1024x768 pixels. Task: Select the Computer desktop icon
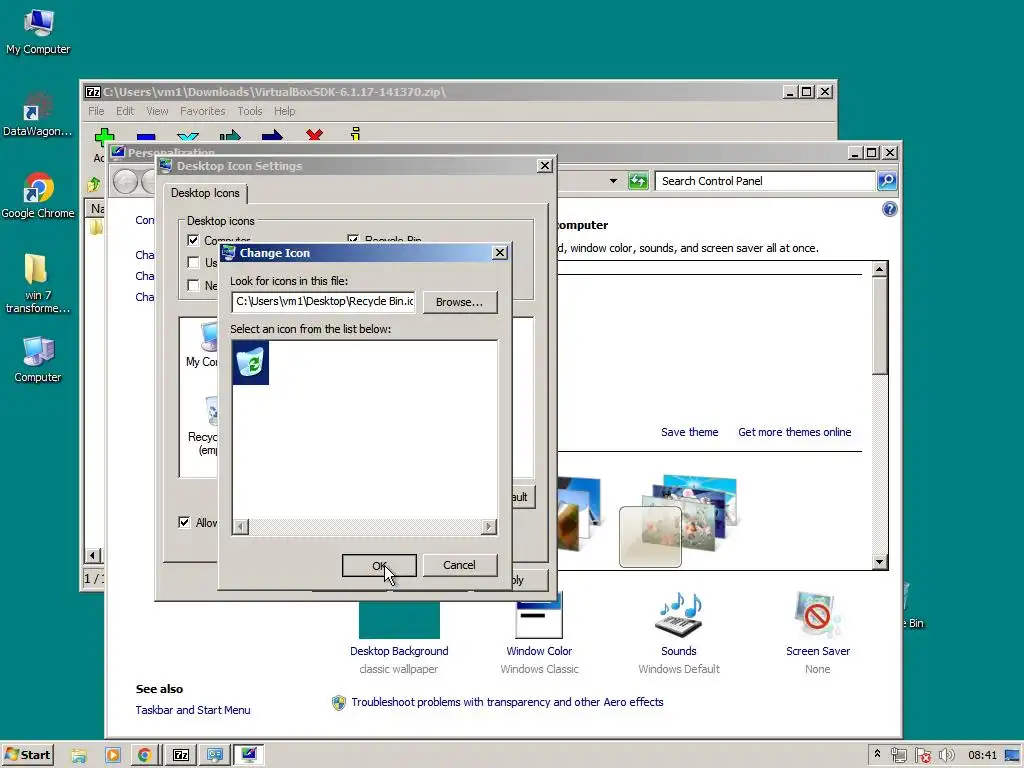[37, 360]
